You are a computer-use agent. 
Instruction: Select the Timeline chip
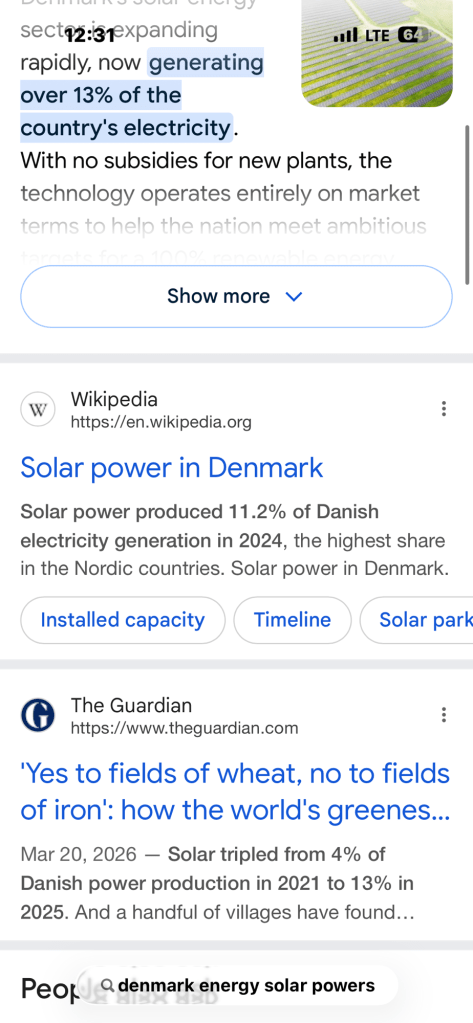[x=292, y=620]
